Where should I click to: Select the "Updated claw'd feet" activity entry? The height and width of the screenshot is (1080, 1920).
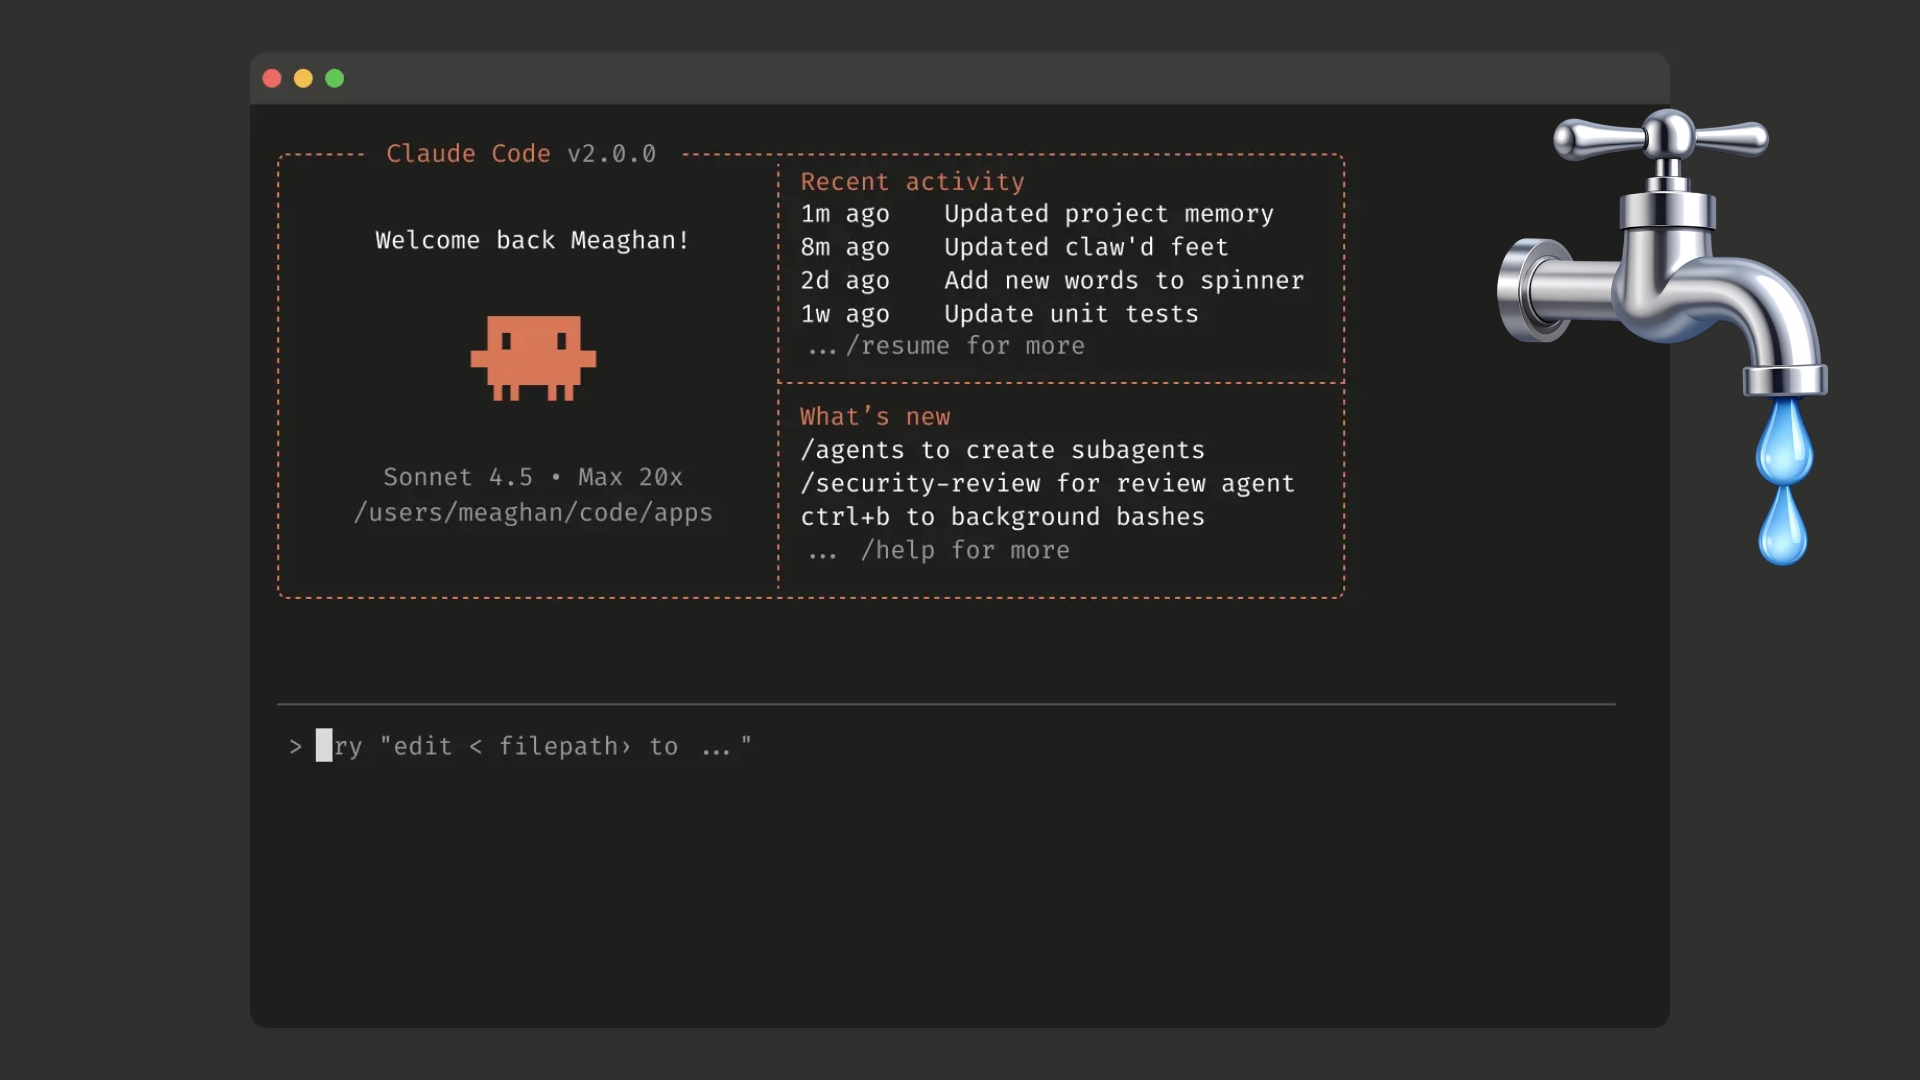click(1085, 247)
